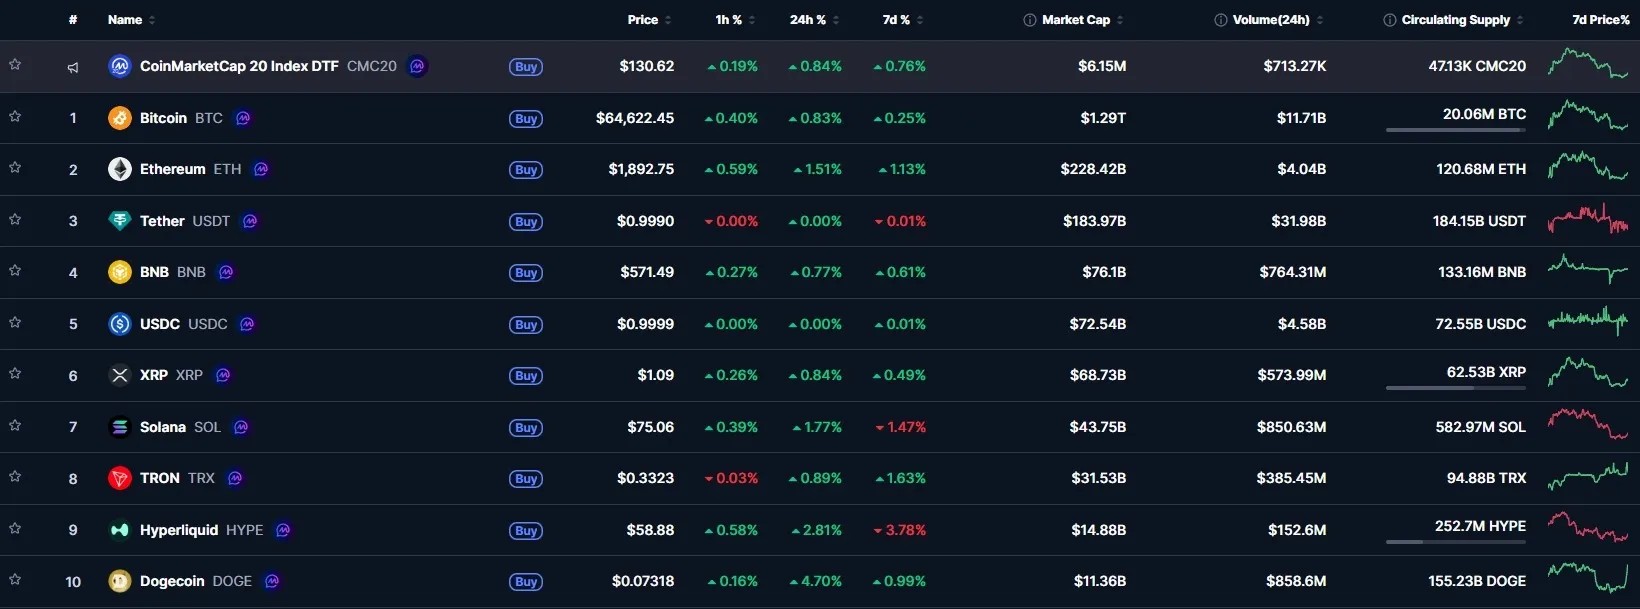Sort by the Volume(24h) column header
1640x609 pixels.
click(x=1270, y=20)
